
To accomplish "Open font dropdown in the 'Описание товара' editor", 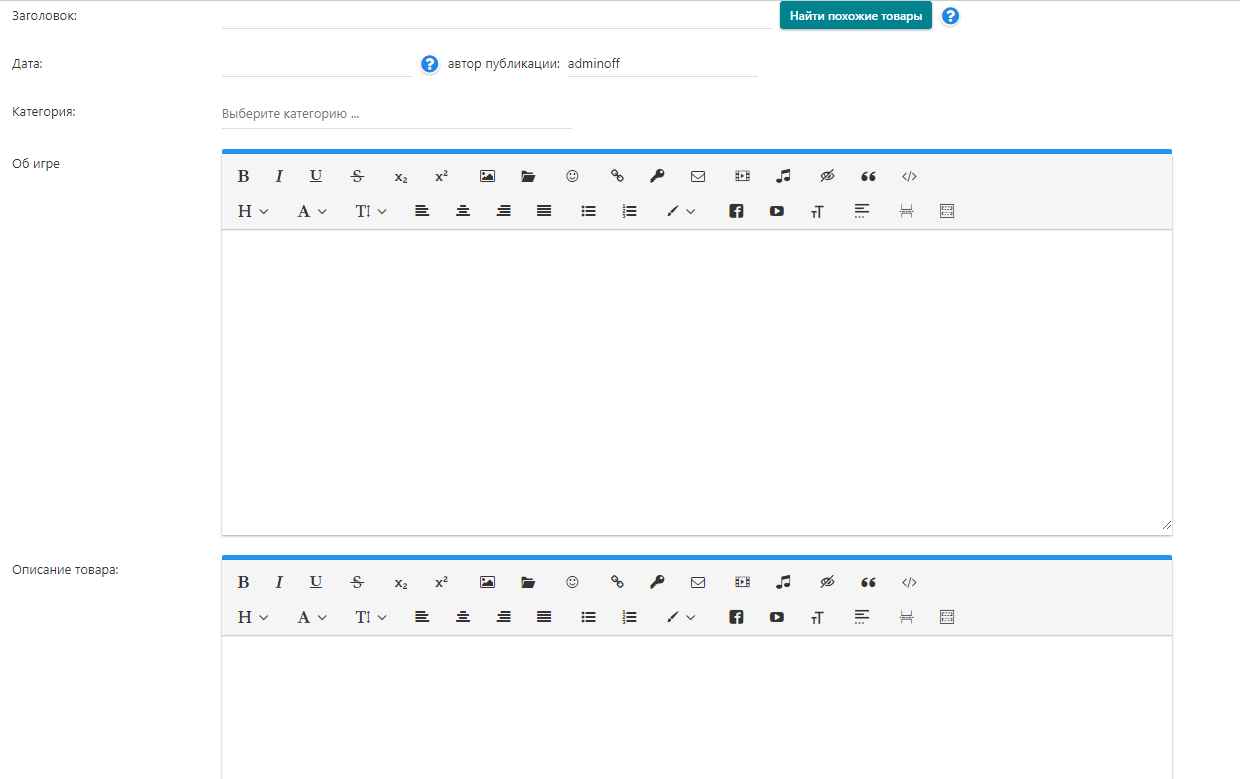I will tap(312, 617).
